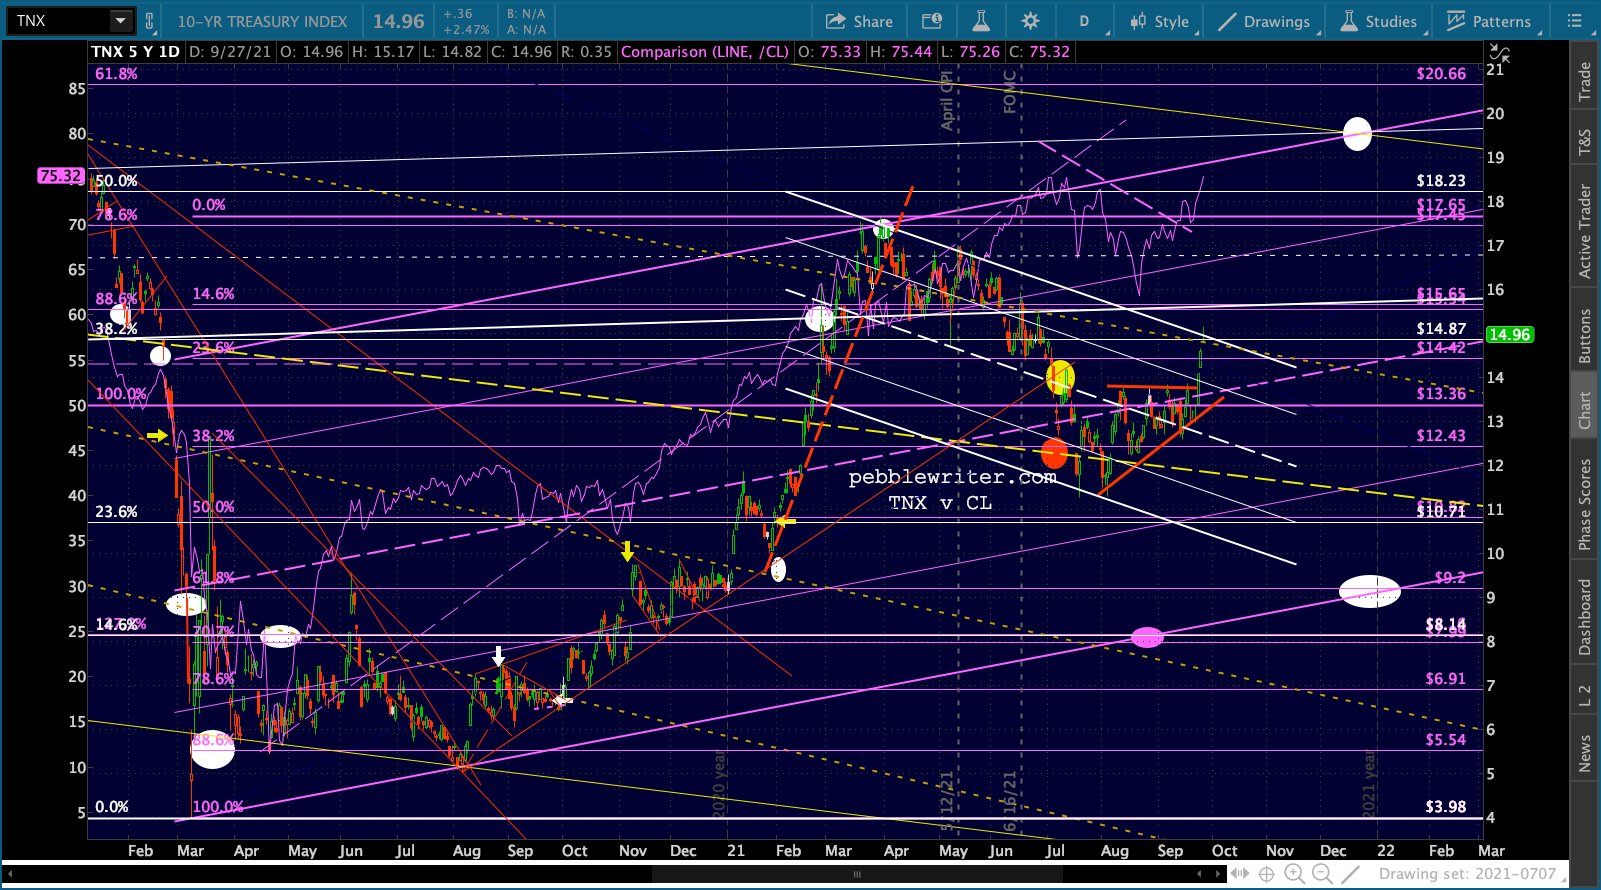Open the News side tab

click(1584, 753)
